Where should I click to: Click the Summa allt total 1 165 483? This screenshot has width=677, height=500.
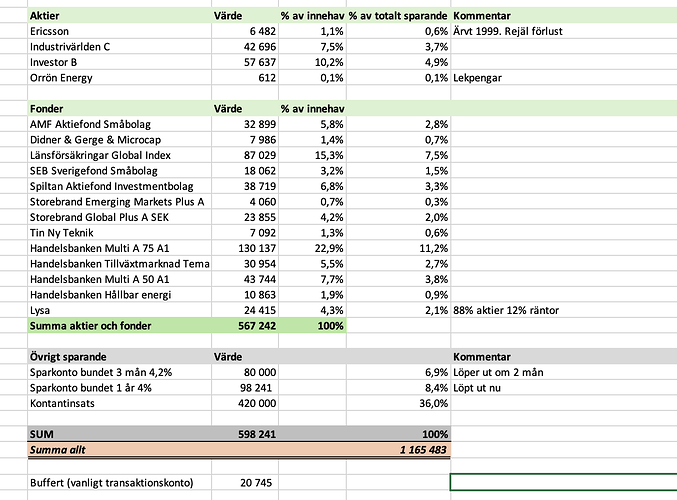418,451
